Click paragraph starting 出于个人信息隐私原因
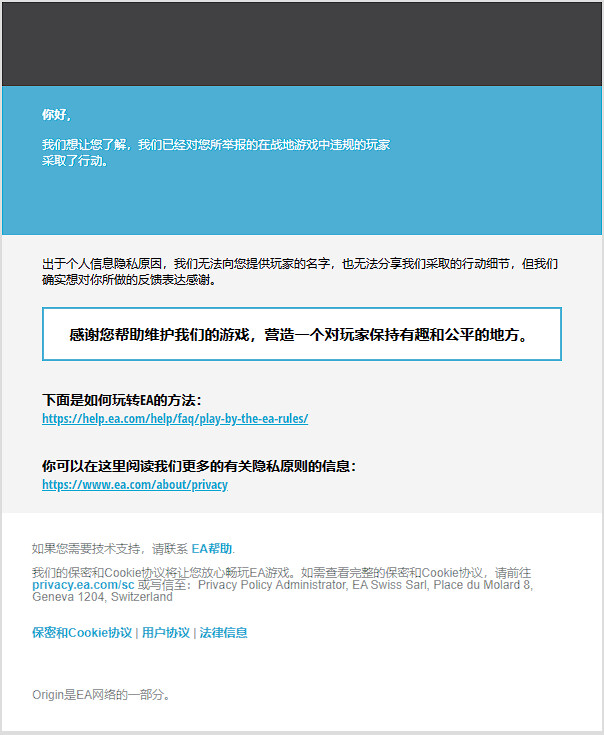604x735 pixels. tap(300, 272)
